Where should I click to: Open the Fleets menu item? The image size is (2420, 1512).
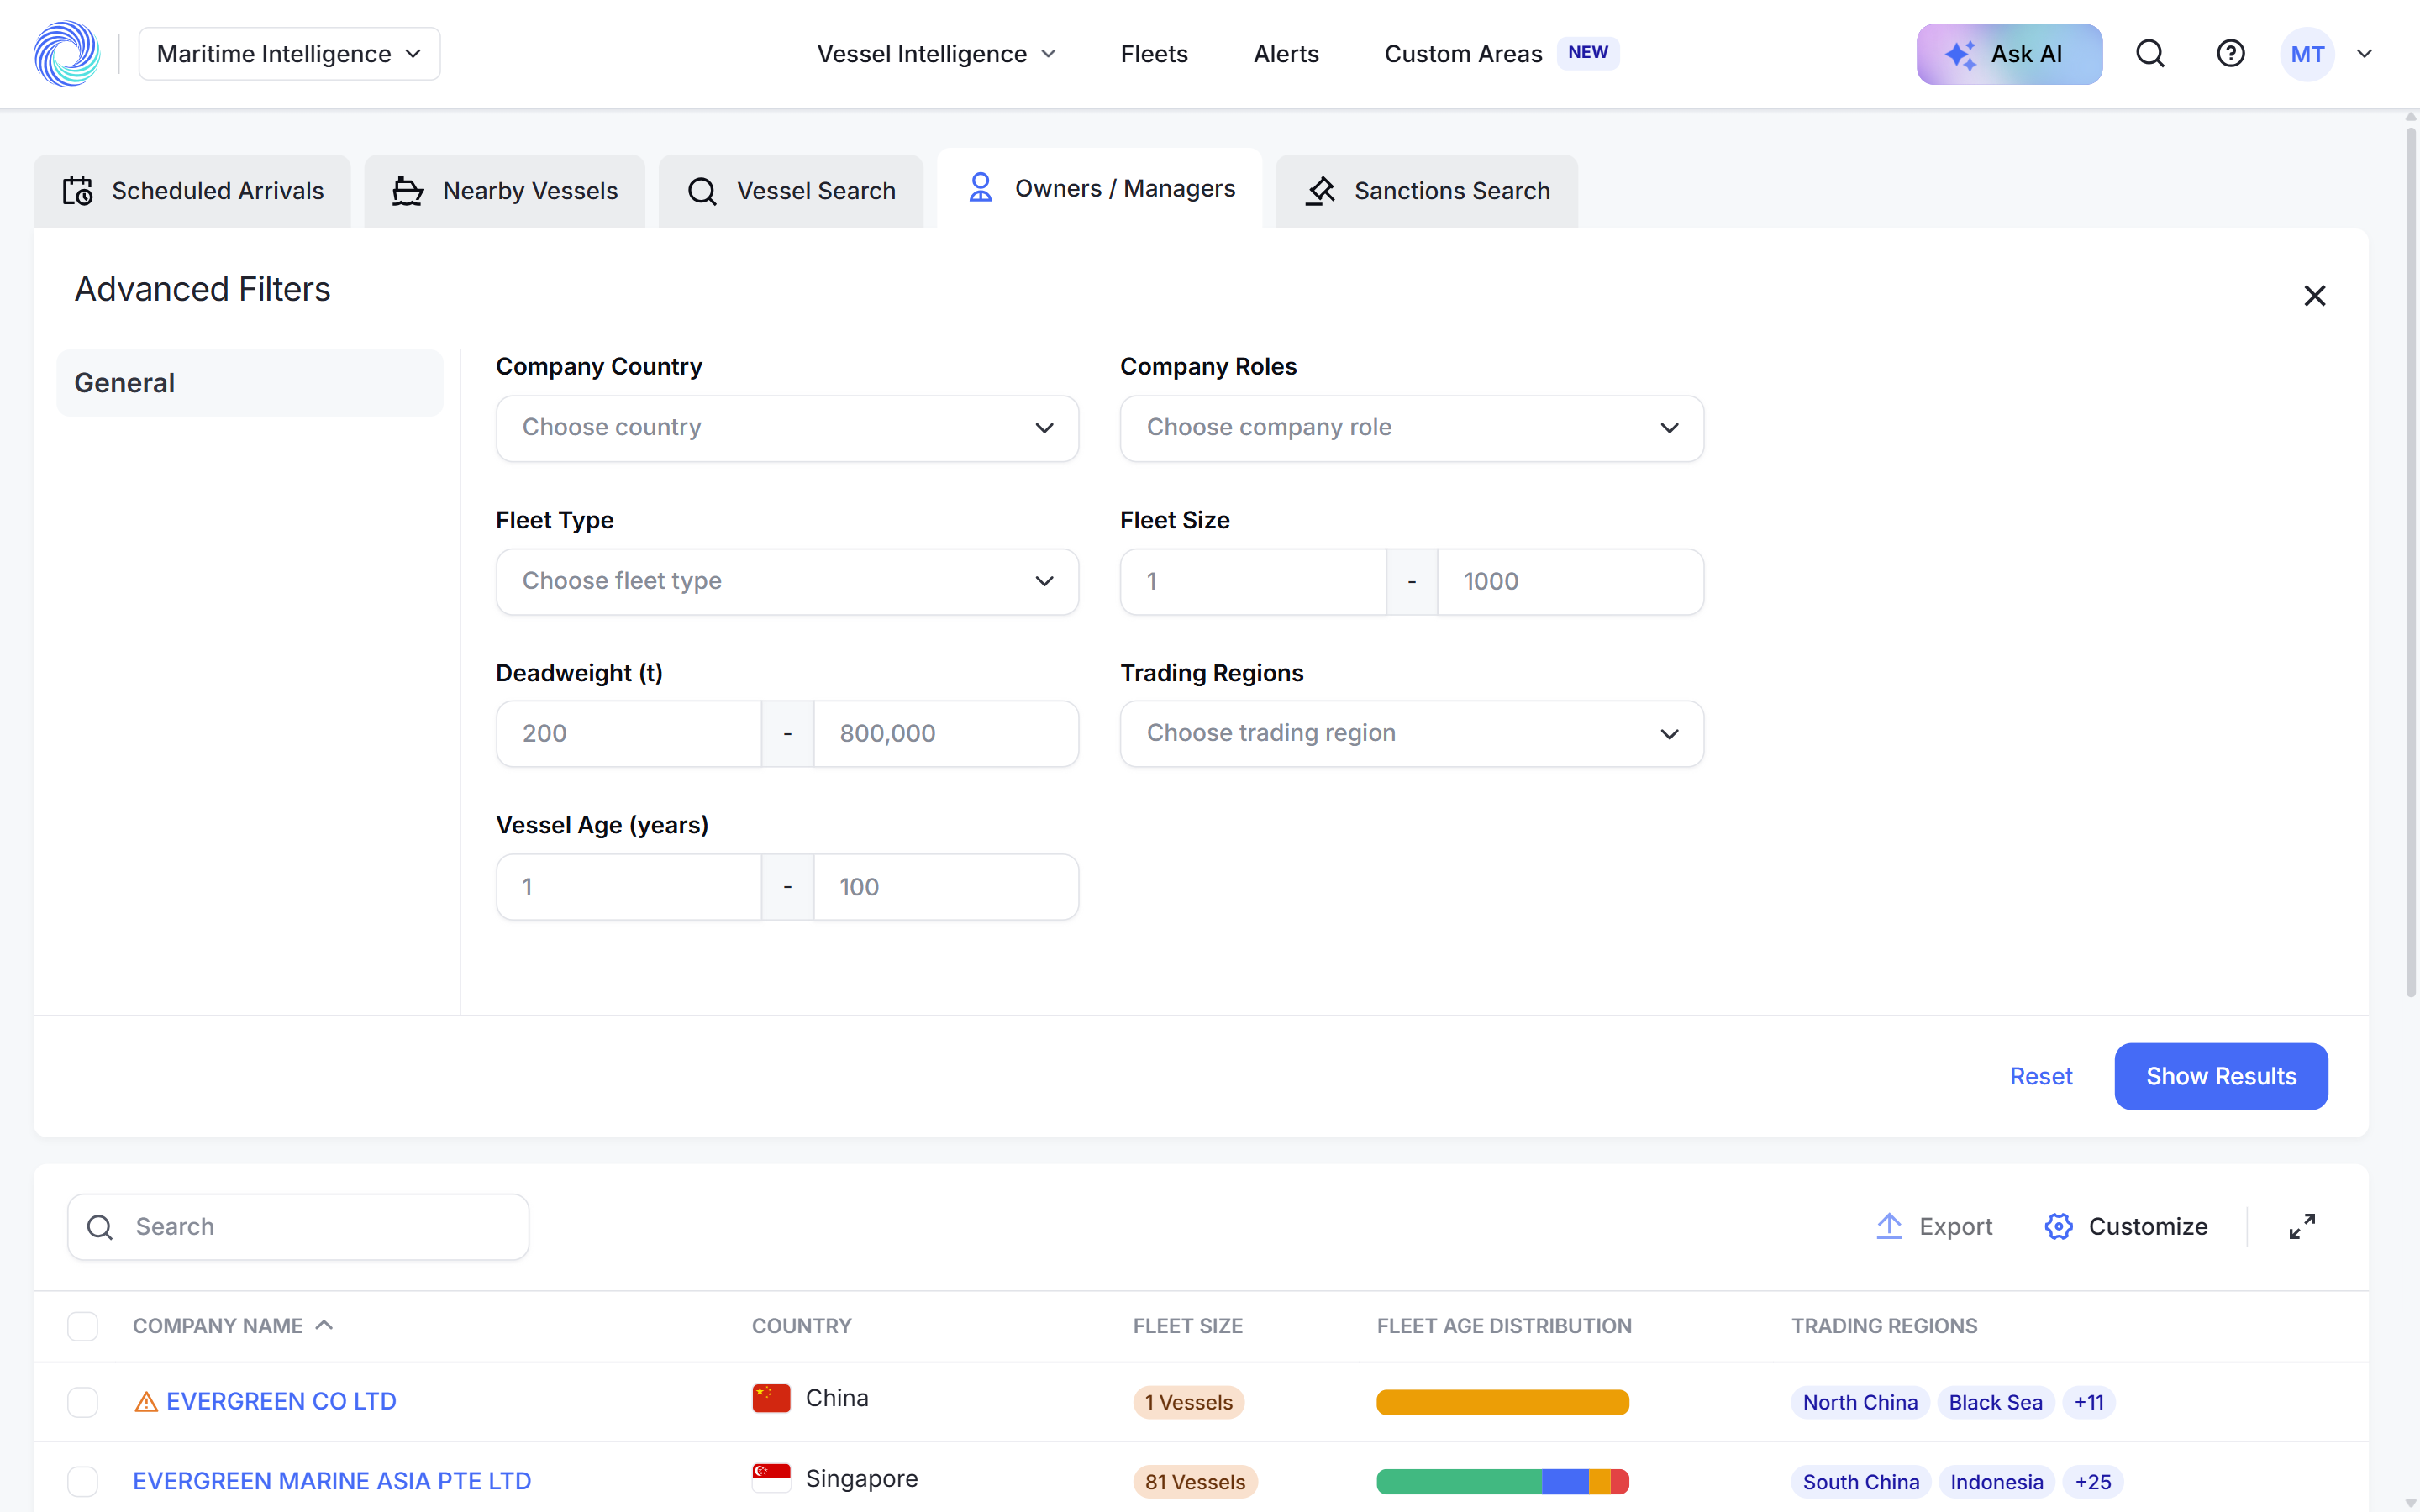pos(1154,54)
